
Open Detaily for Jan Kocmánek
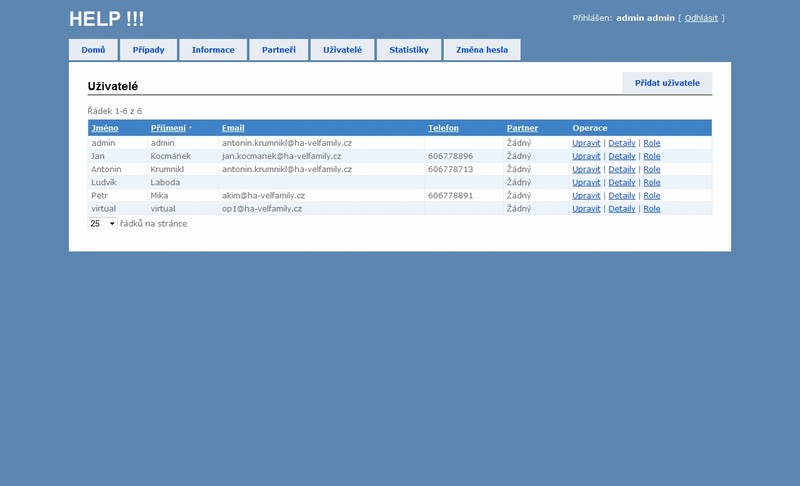click(622, 156)
